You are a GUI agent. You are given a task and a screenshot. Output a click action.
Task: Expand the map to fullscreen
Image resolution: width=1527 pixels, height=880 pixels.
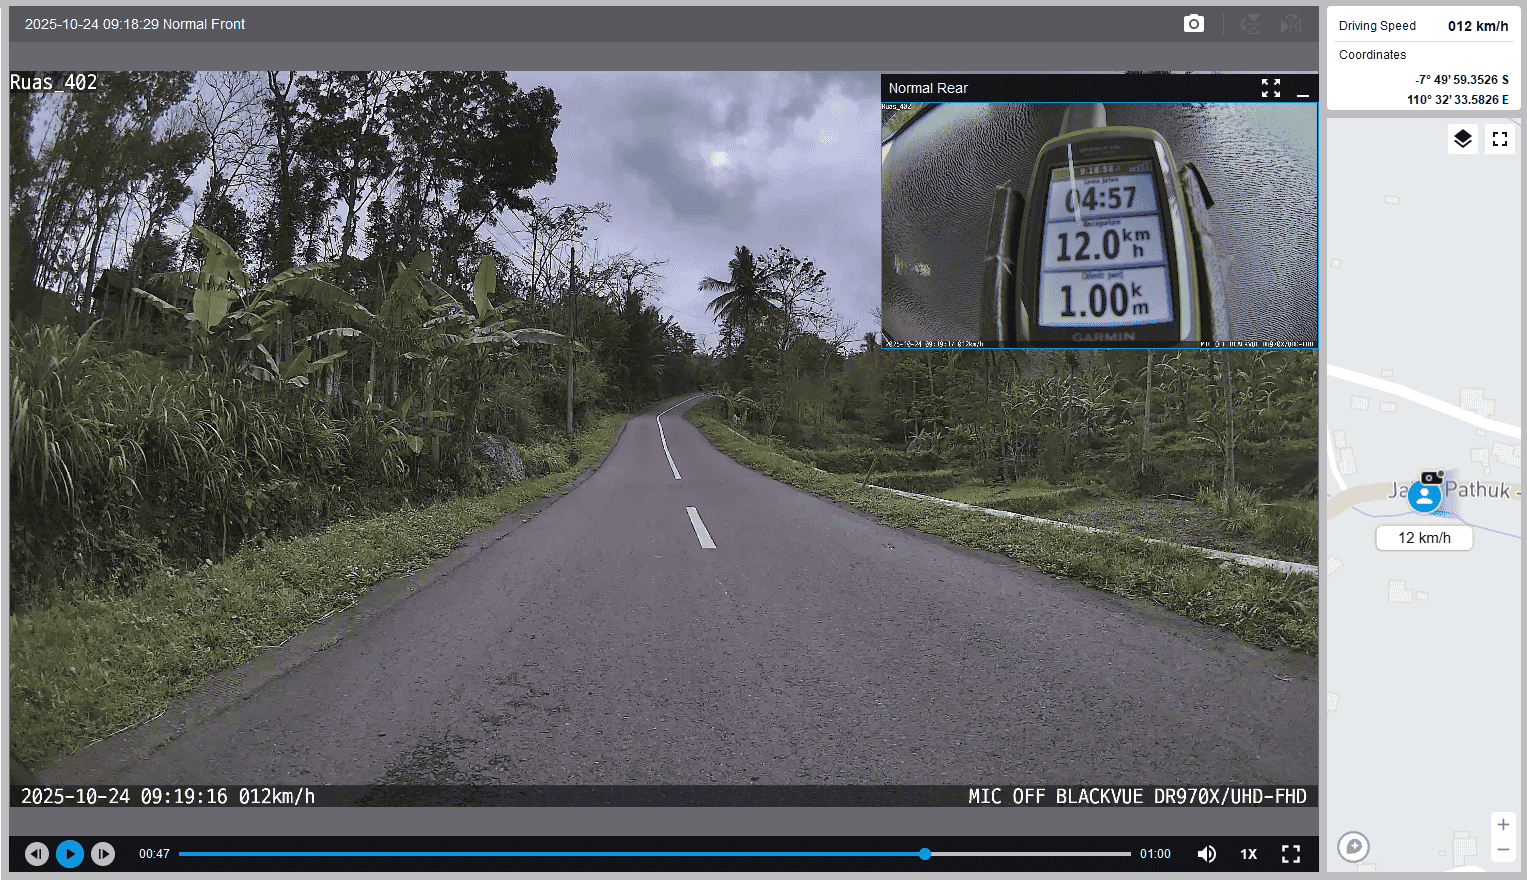tap(1499, 139)
